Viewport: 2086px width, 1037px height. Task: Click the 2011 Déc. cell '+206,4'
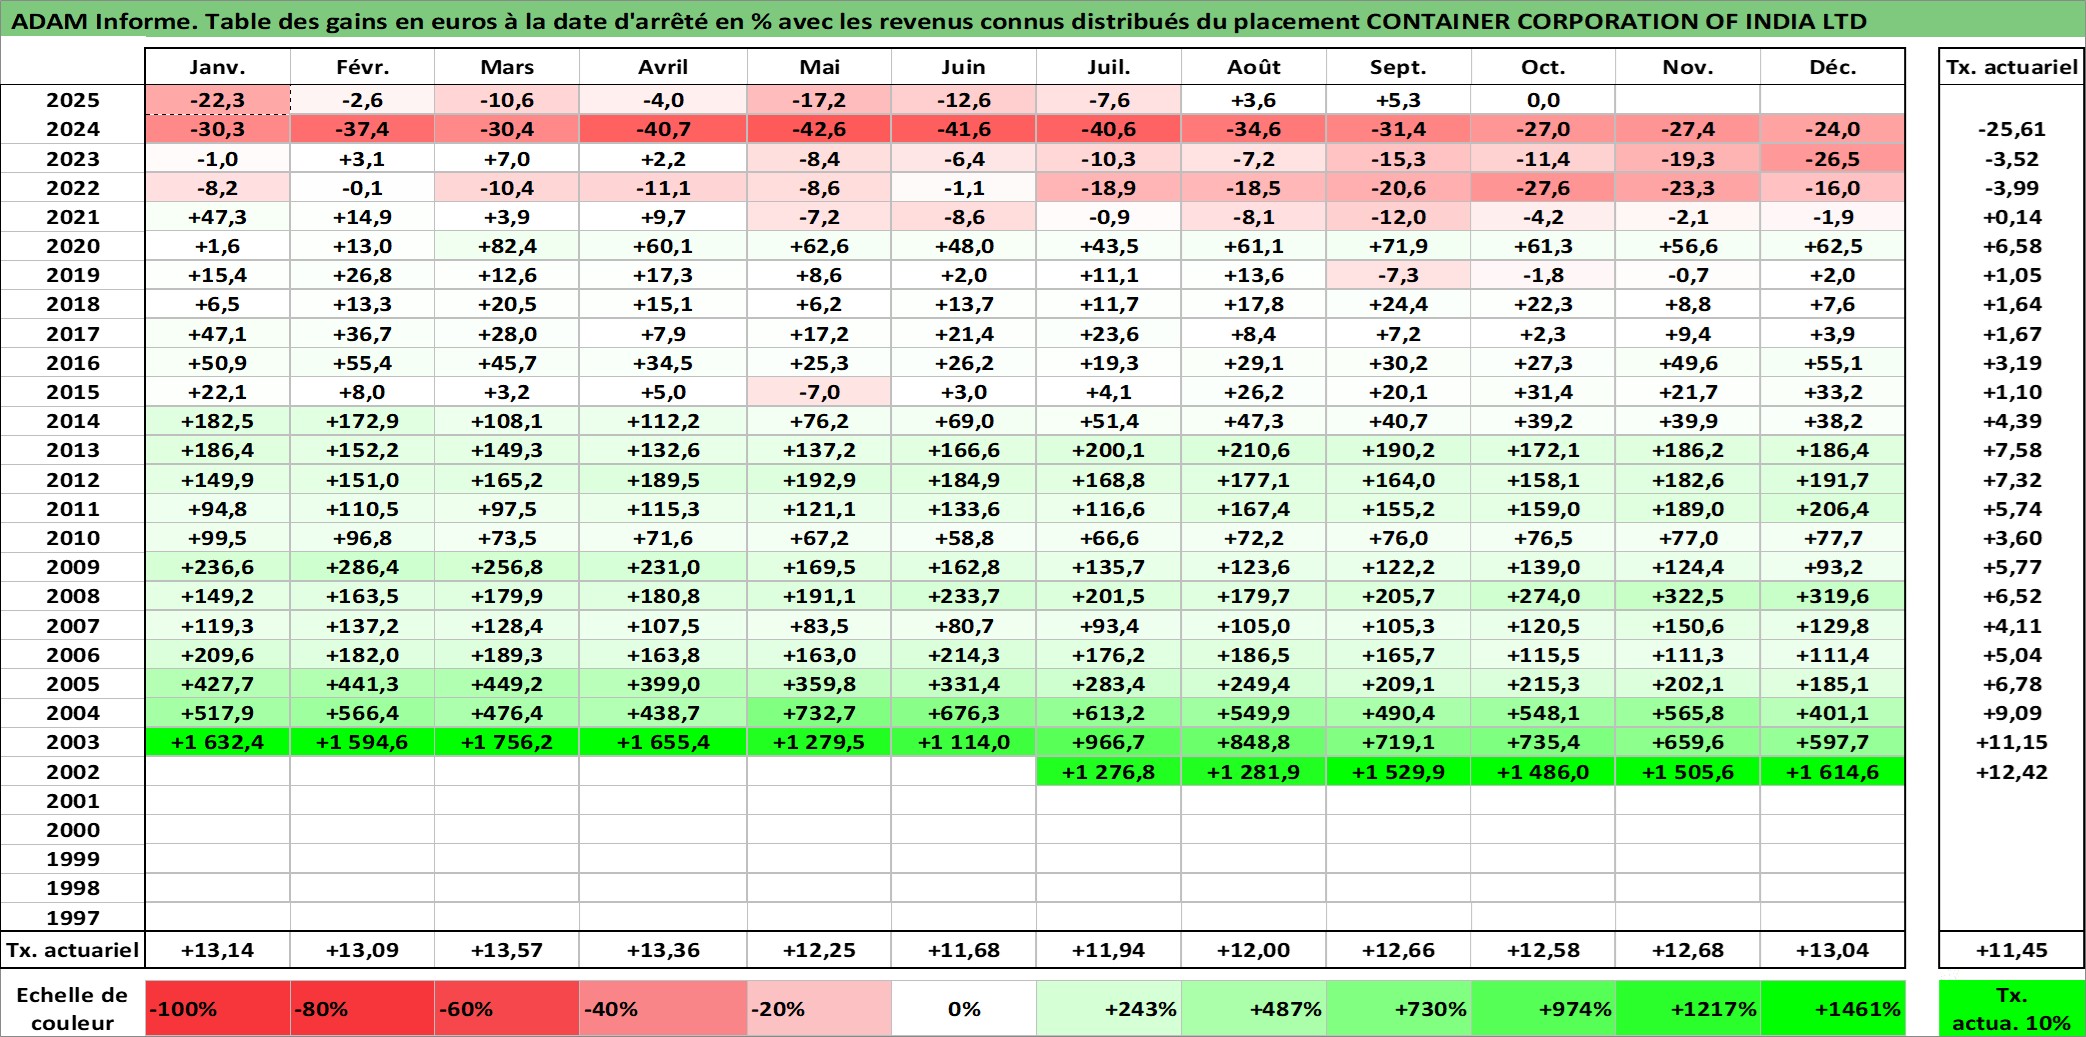point(1832,509)
